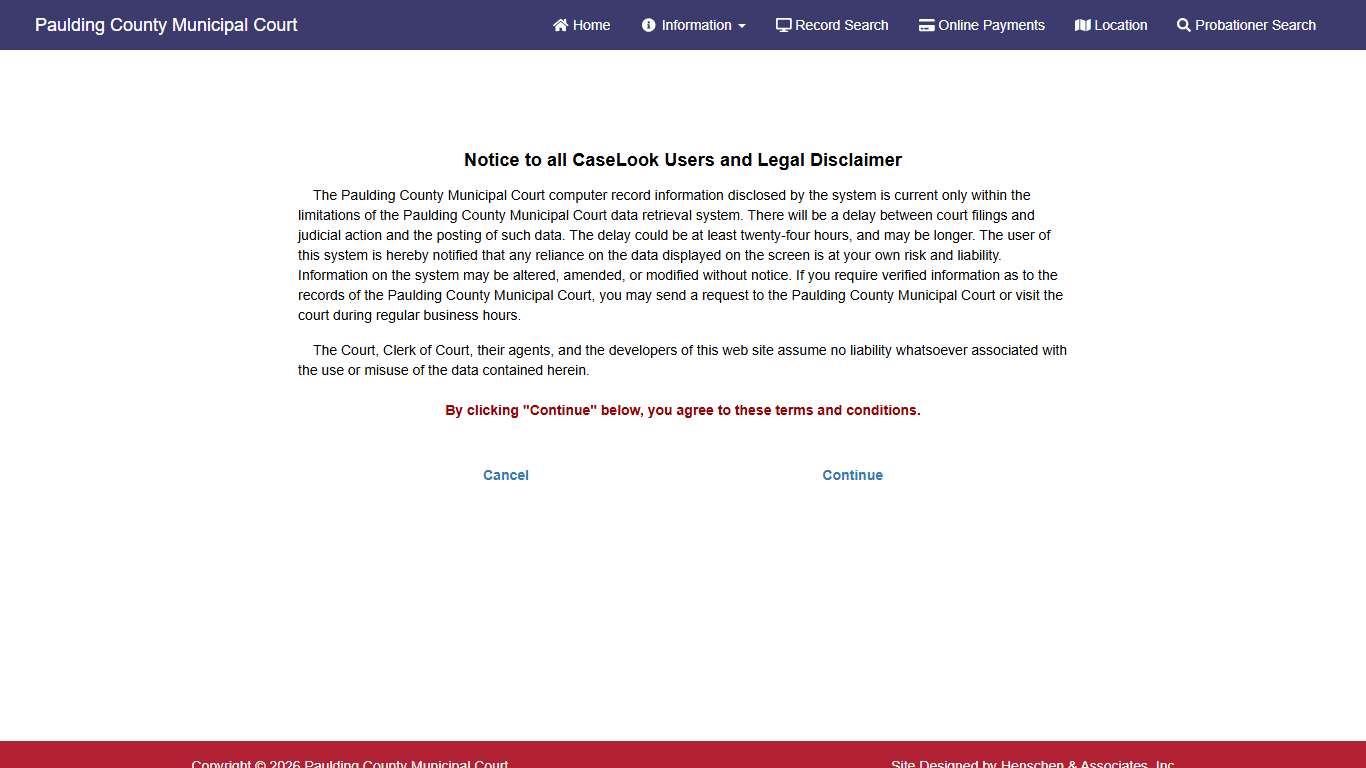The width and height of the screenshot is (1366, 768).
Task: Open the Location text link
Action: pyautogui.click(x=1120, y=25)
